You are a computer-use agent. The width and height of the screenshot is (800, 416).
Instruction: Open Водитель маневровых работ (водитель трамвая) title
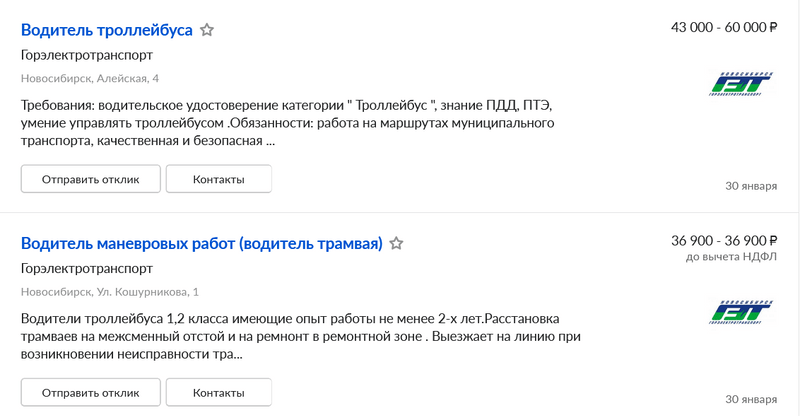201,243
